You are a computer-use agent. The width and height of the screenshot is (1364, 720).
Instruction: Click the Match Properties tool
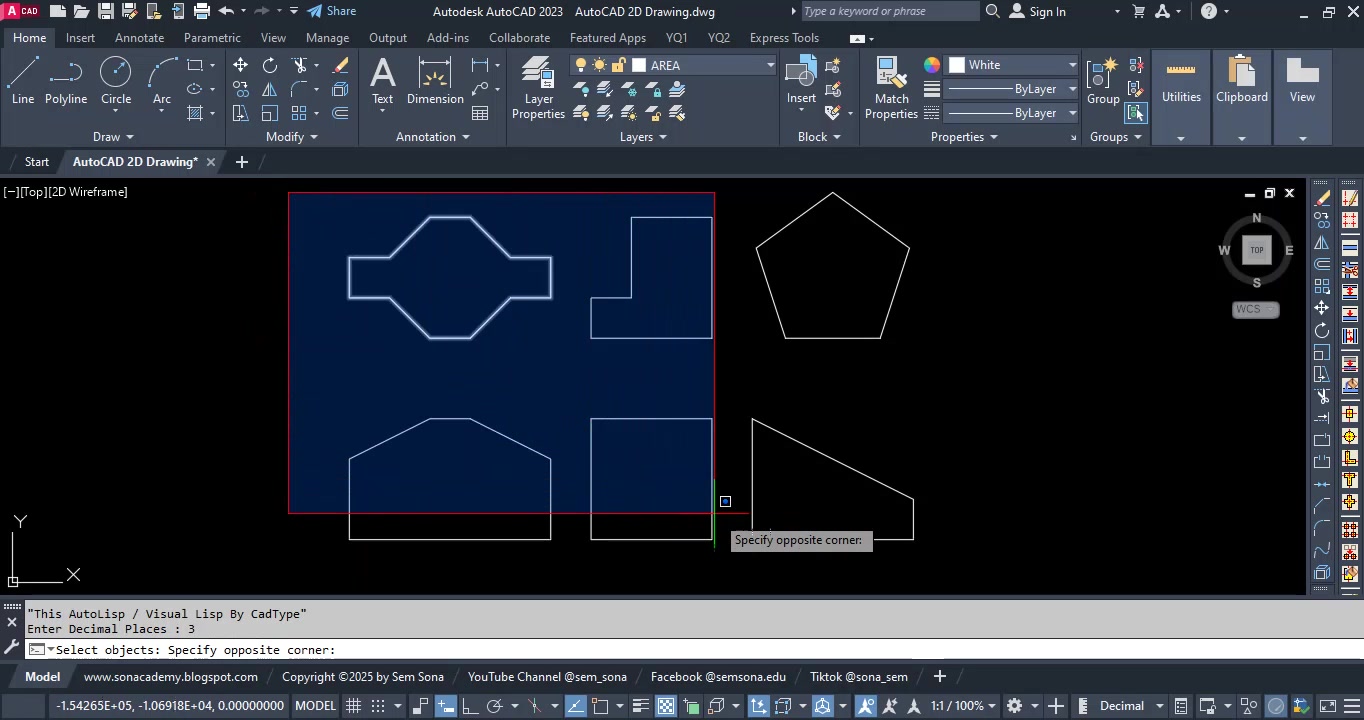pyautogui.click(x=891, y=88)
